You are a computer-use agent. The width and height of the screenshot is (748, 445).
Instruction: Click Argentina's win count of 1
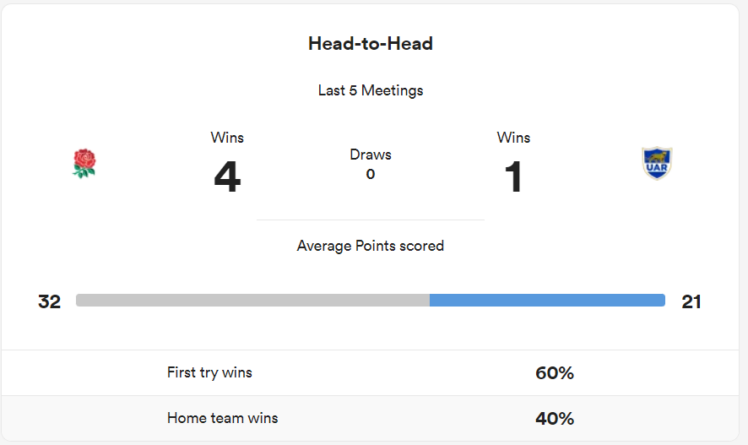click(514, 178)
